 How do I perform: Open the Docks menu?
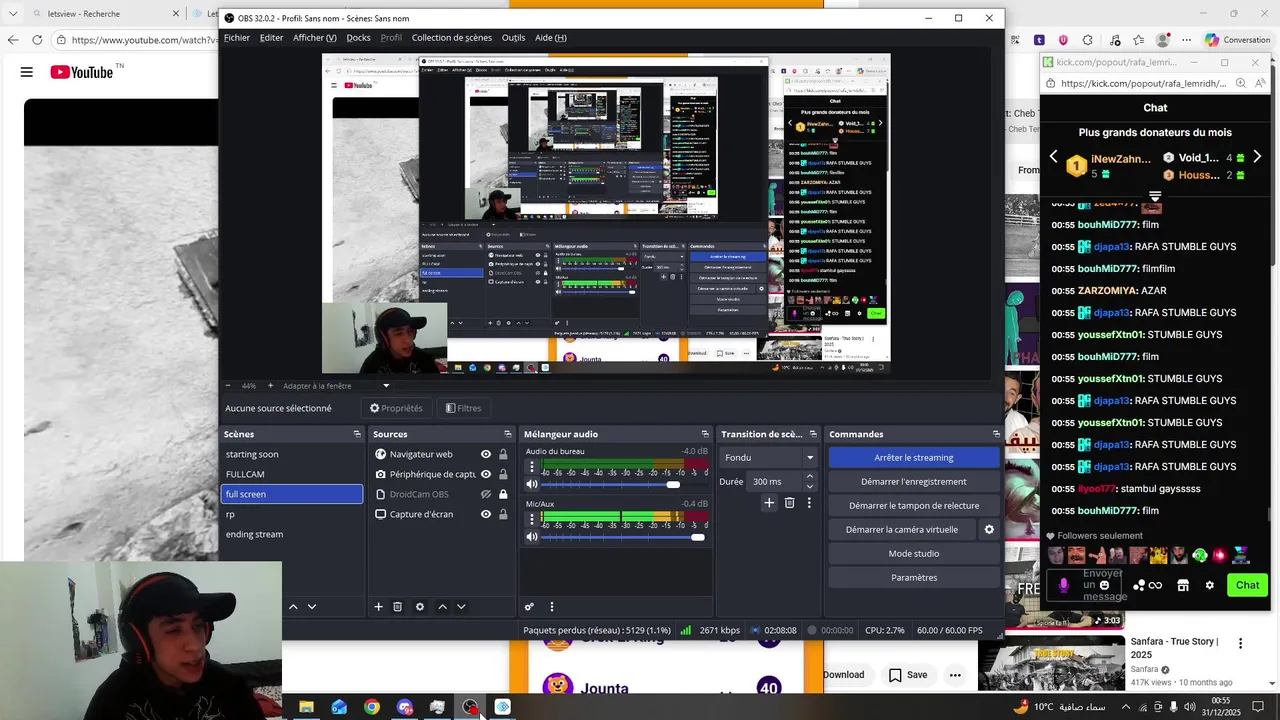coord(358,38)
